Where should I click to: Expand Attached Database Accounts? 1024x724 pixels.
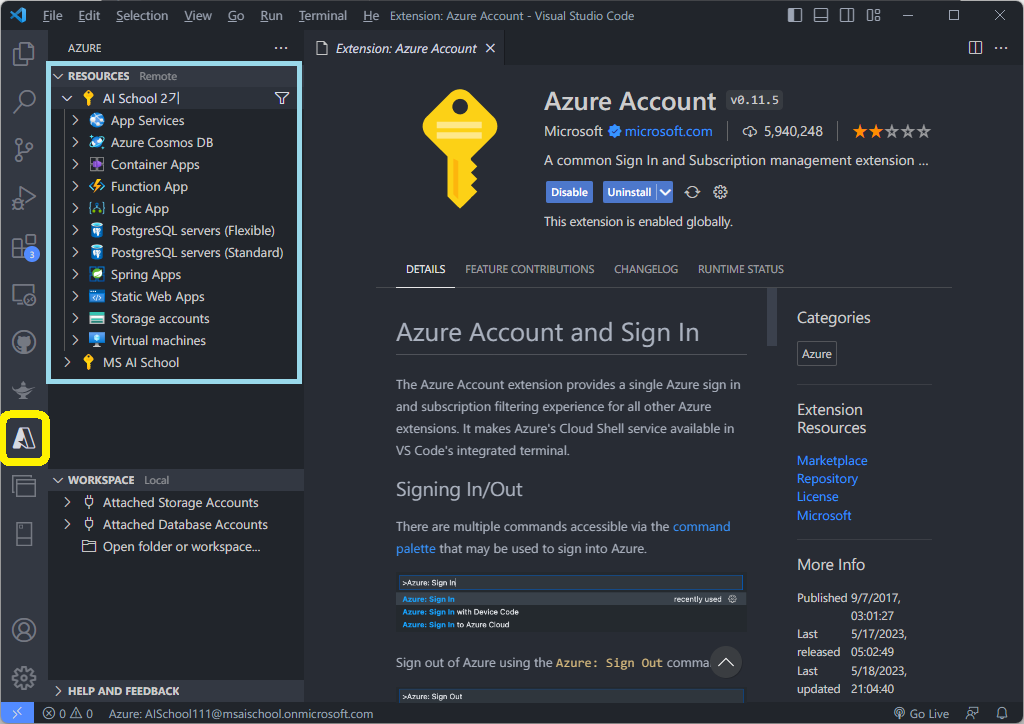tap(67, 524)
